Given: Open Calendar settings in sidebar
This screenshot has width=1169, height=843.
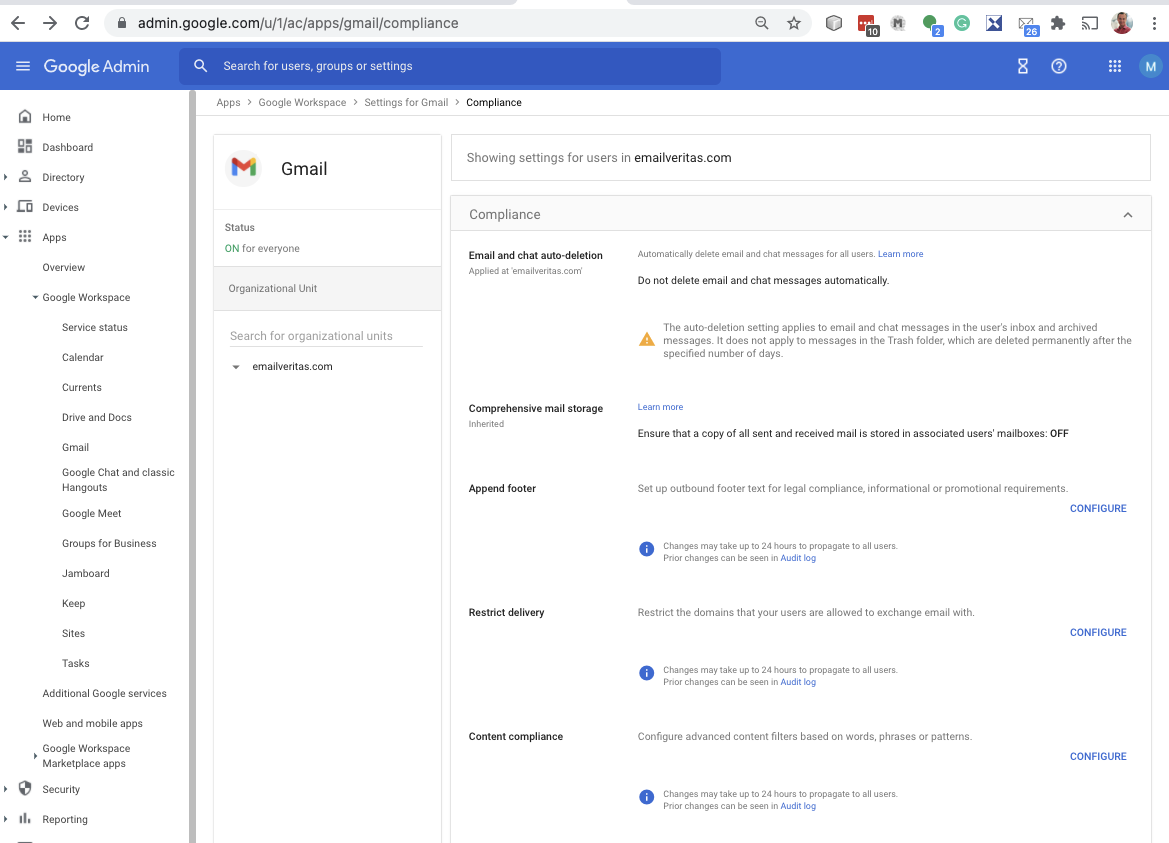Looking at the screenshot, I should [83, 357].
